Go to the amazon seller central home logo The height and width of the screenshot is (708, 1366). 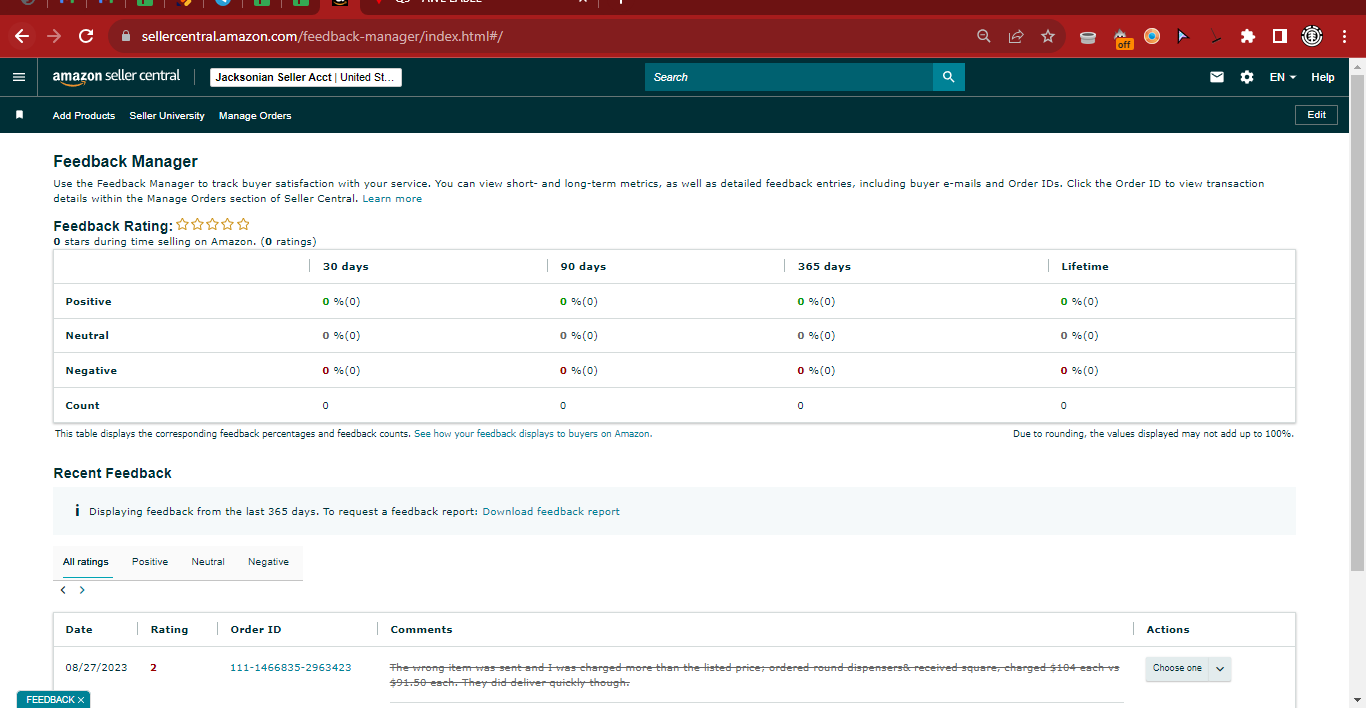(x=117, y=77)
